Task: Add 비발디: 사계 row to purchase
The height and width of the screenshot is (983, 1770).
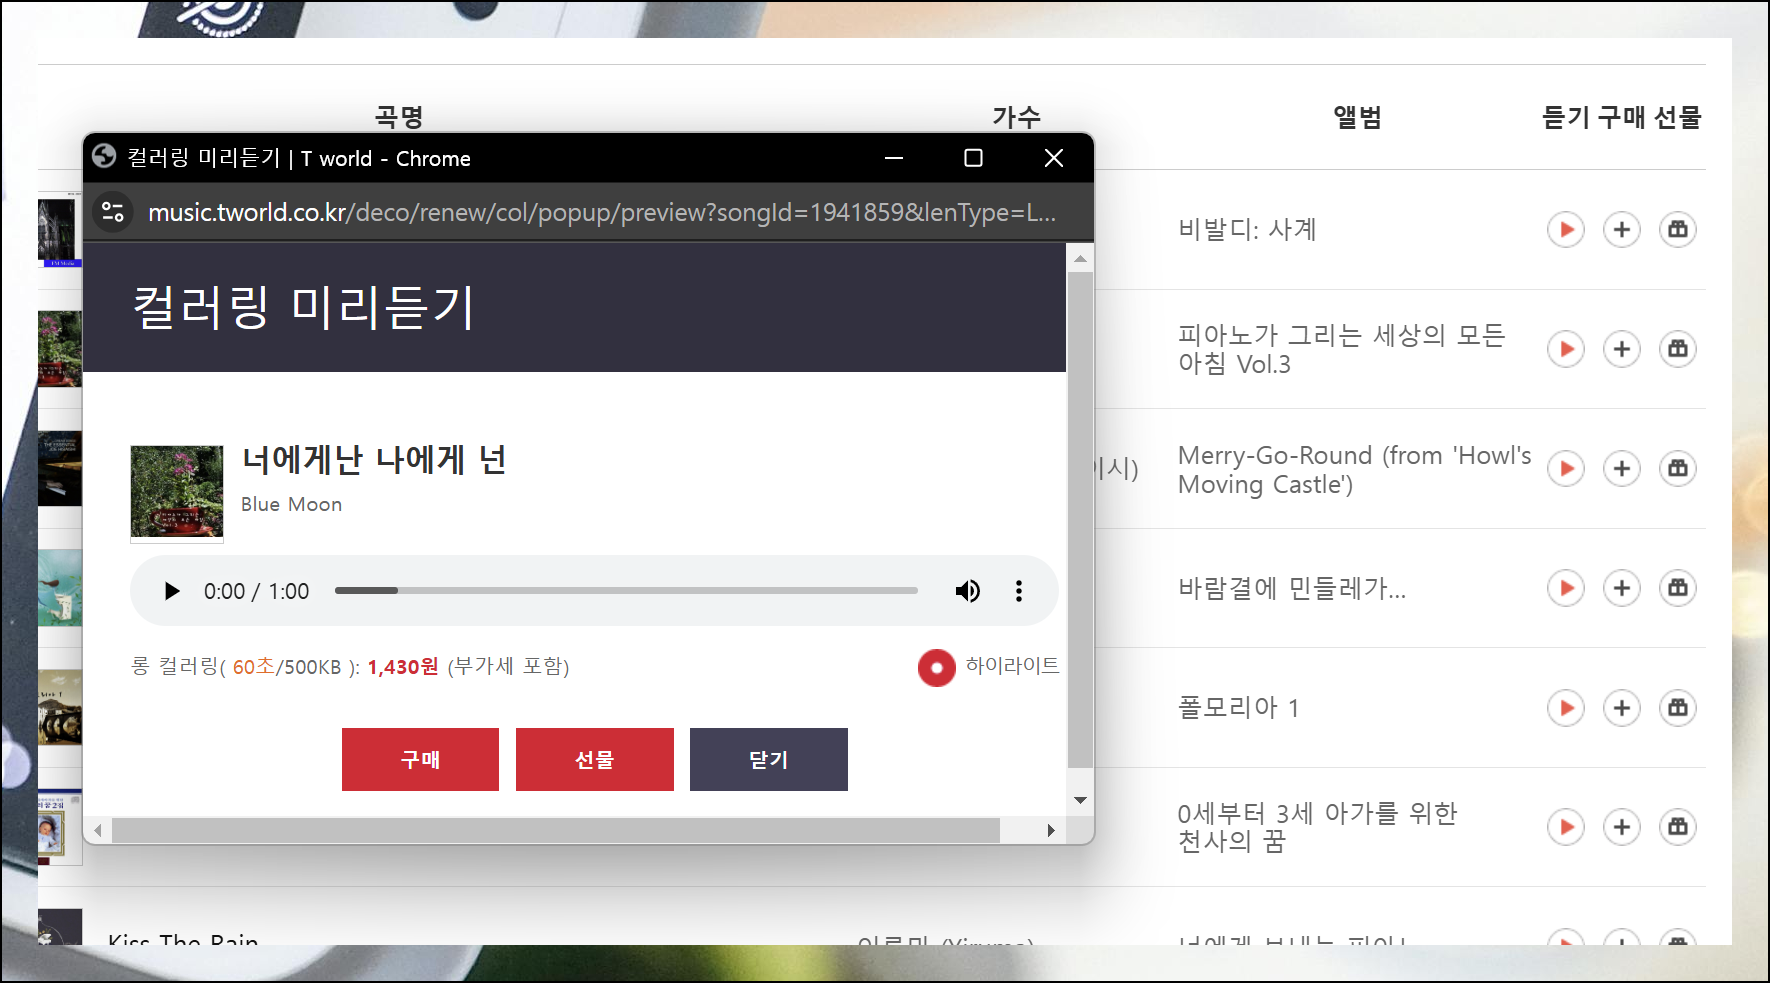Action: [x=1622, y=230]
